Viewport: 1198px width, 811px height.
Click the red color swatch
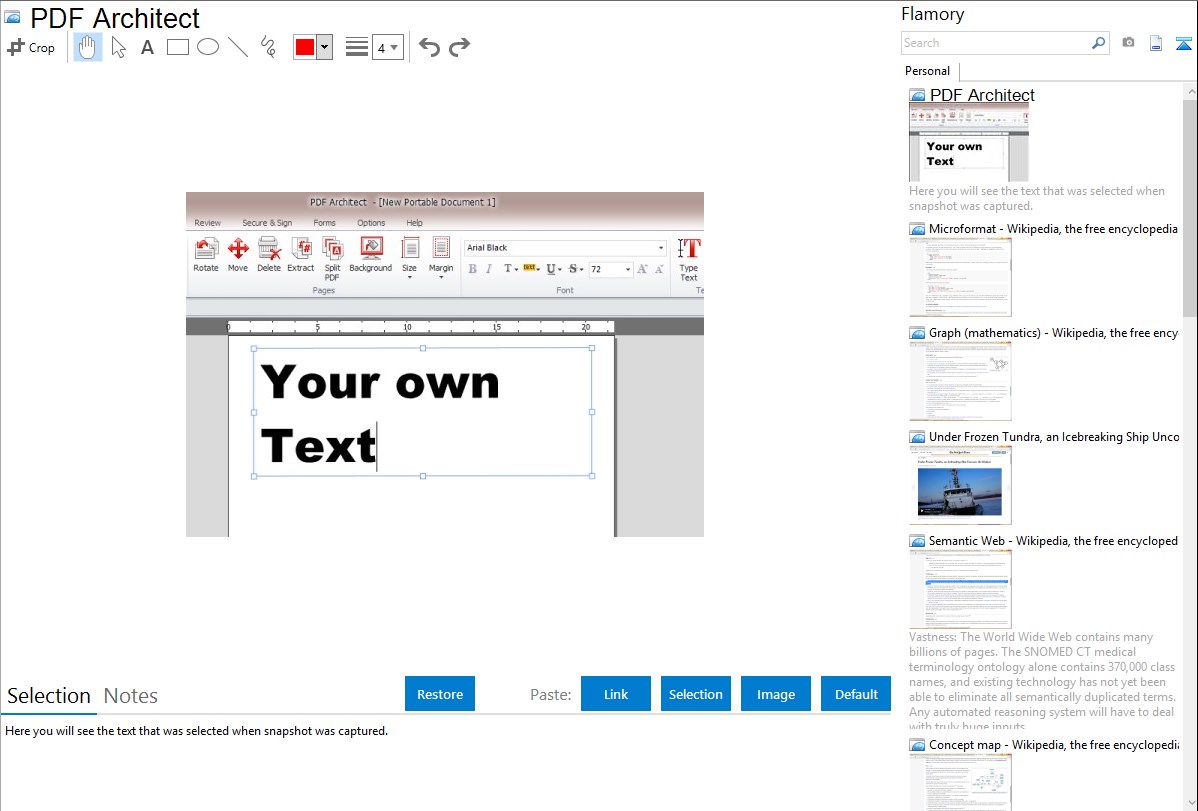[305, 47]
